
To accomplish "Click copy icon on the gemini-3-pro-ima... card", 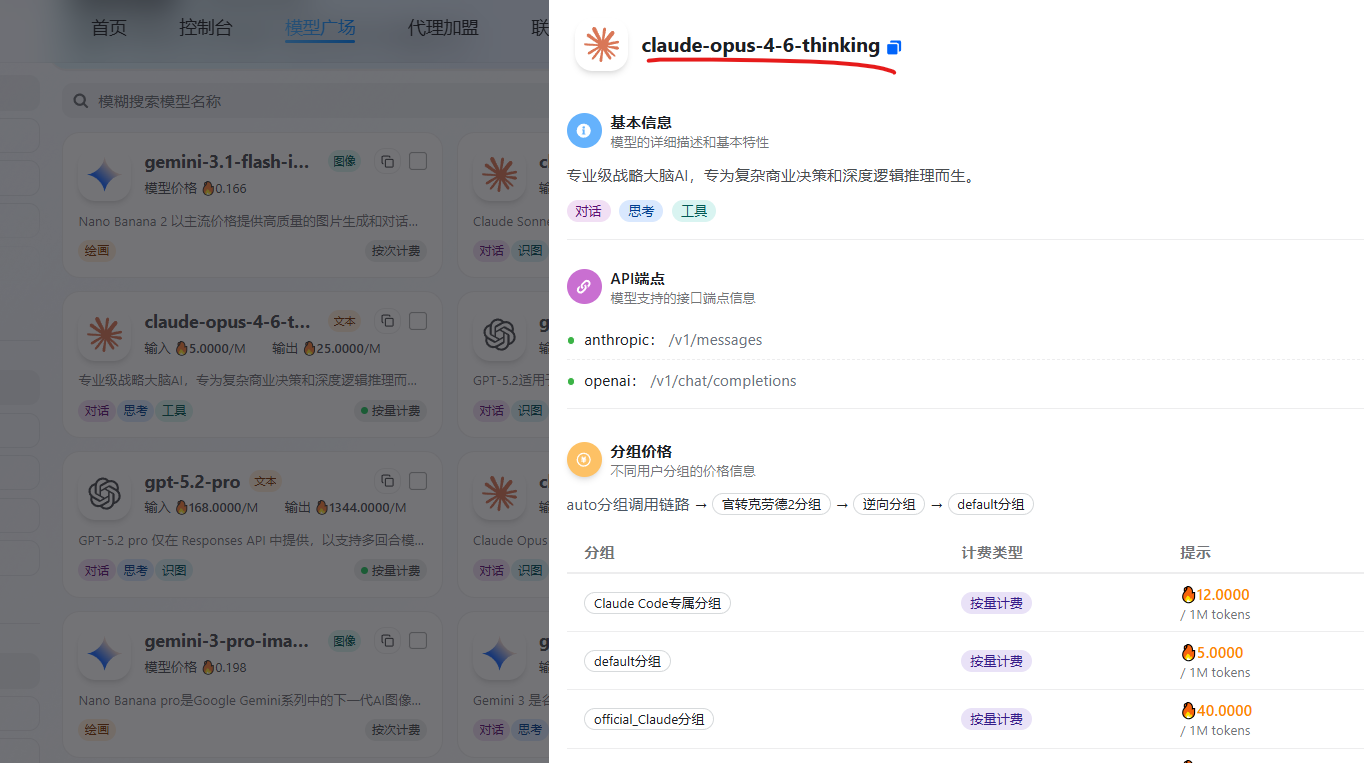I will (x=387, y=640).
